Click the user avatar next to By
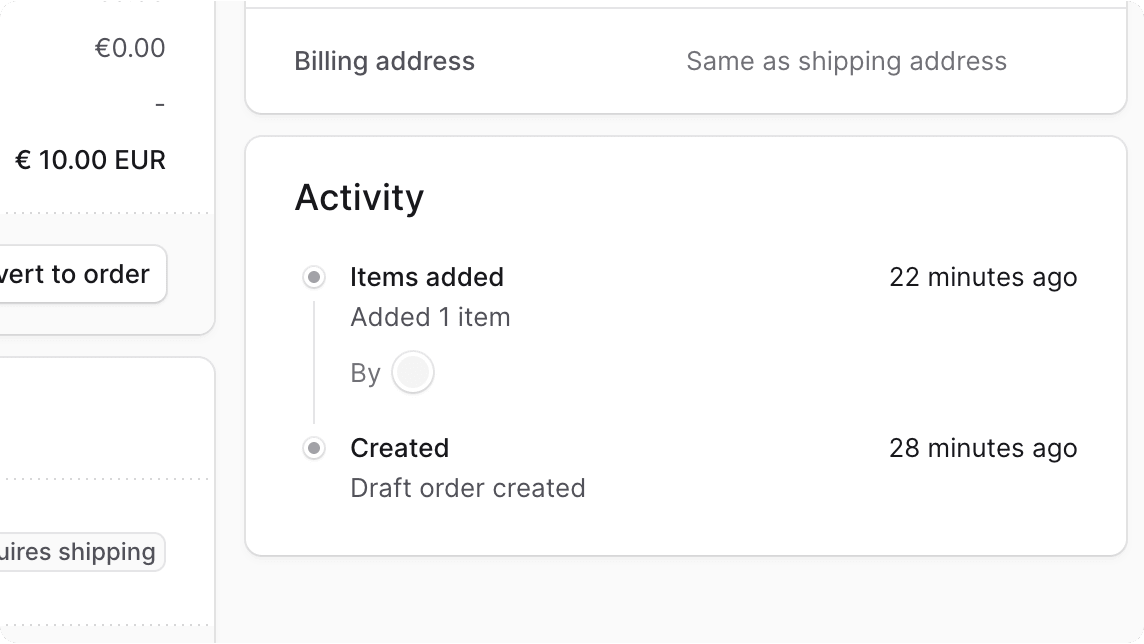1144x644 pixels. [413, 373]
